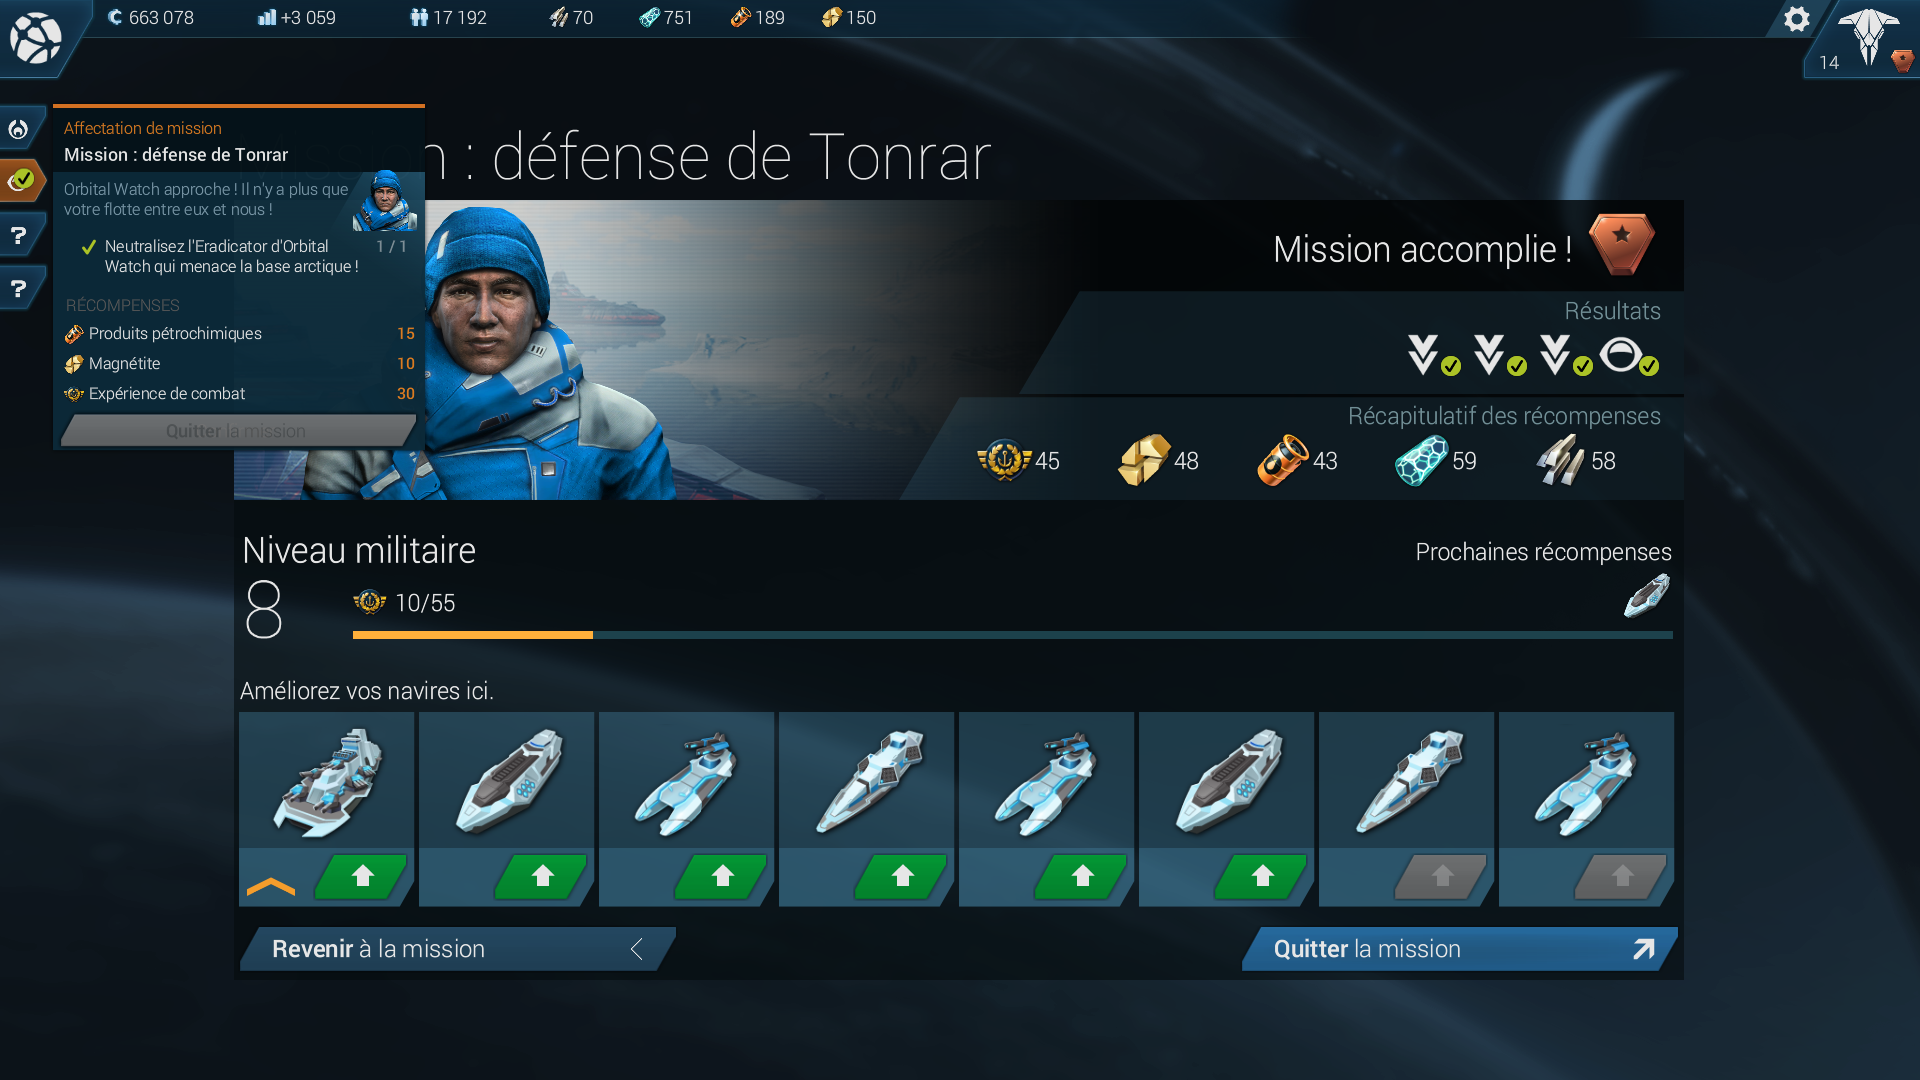Select the flame sidebar tab
The height and width of the screenshot is (1080, 1920).
[19, 129]
